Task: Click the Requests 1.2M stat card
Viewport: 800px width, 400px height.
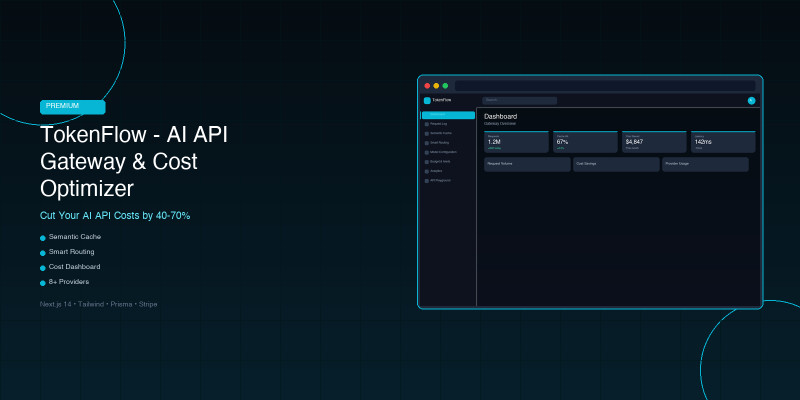Action: pos(516,142)
